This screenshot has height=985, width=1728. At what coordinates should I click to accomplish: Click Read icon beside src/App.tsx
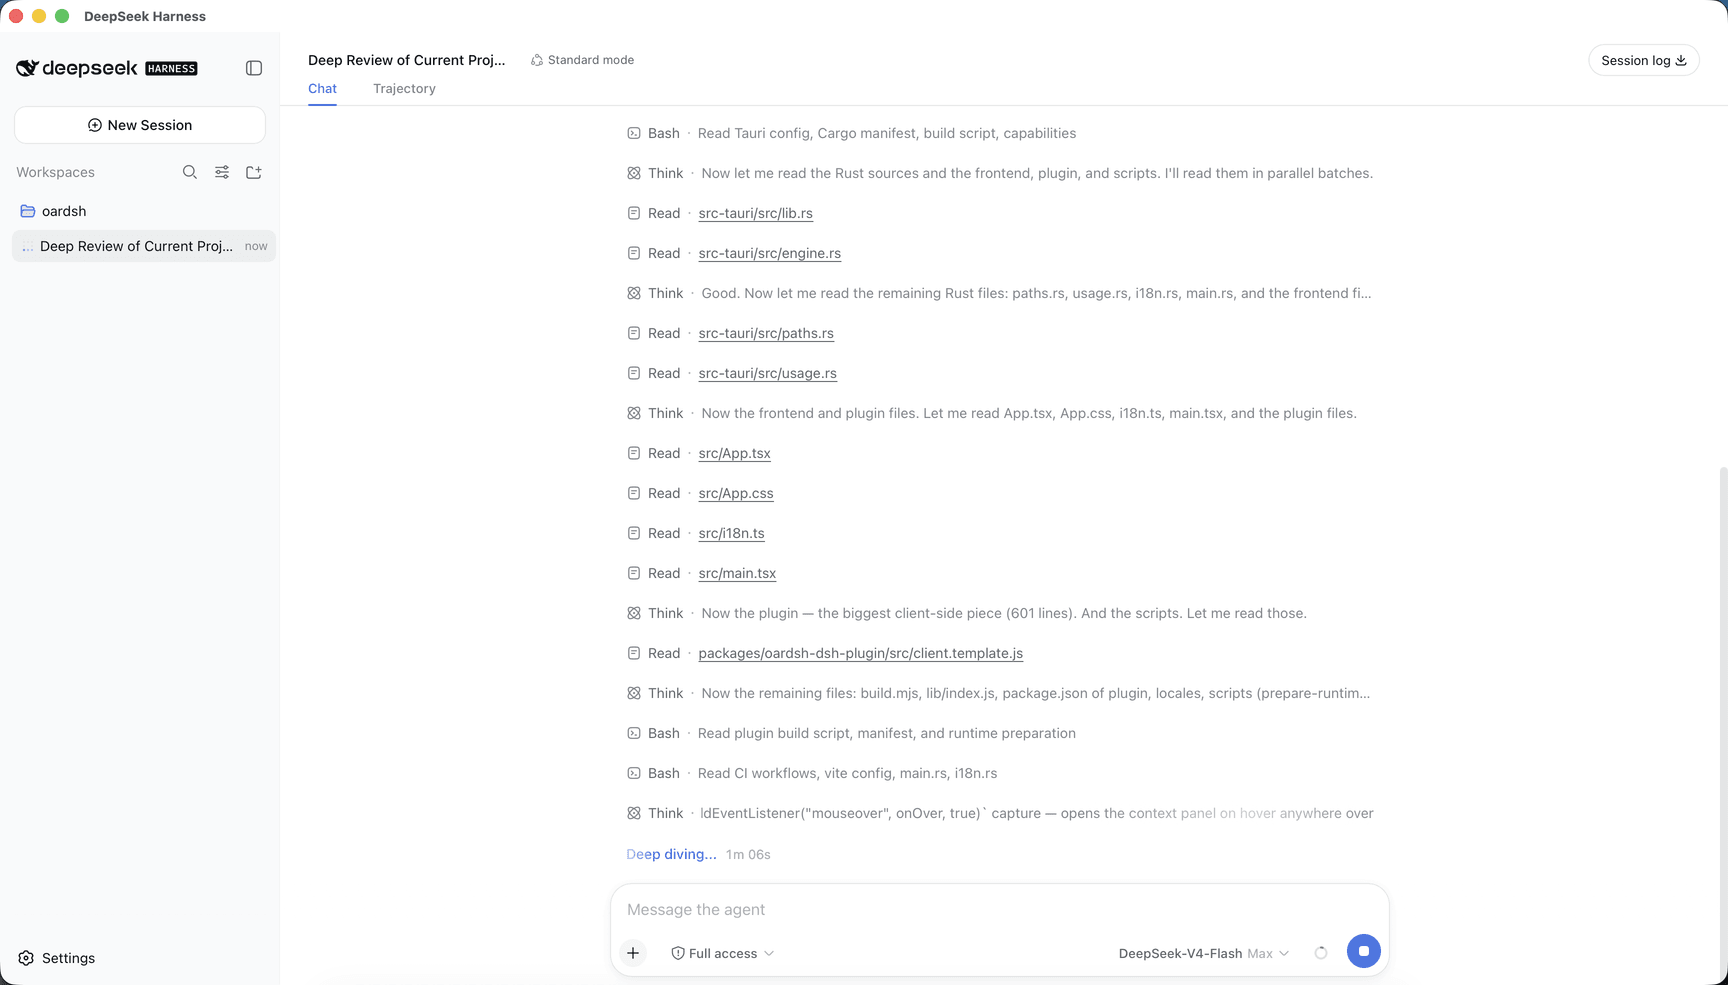point(634,453)
